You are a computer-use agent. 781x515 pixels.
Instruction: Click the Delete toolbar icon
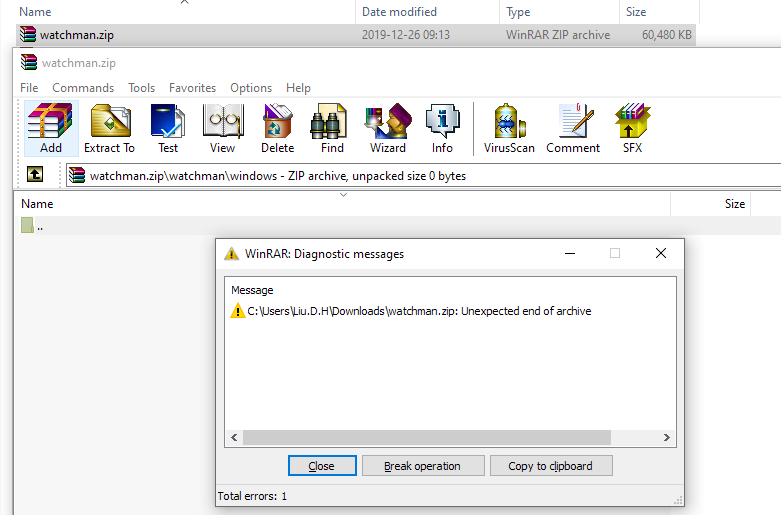coord(277,129)
